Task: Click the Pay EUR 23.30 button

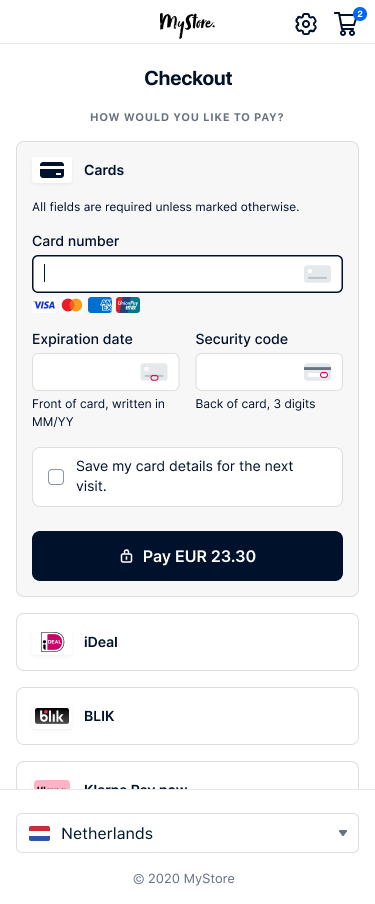Action: click(x=188, y=556)
